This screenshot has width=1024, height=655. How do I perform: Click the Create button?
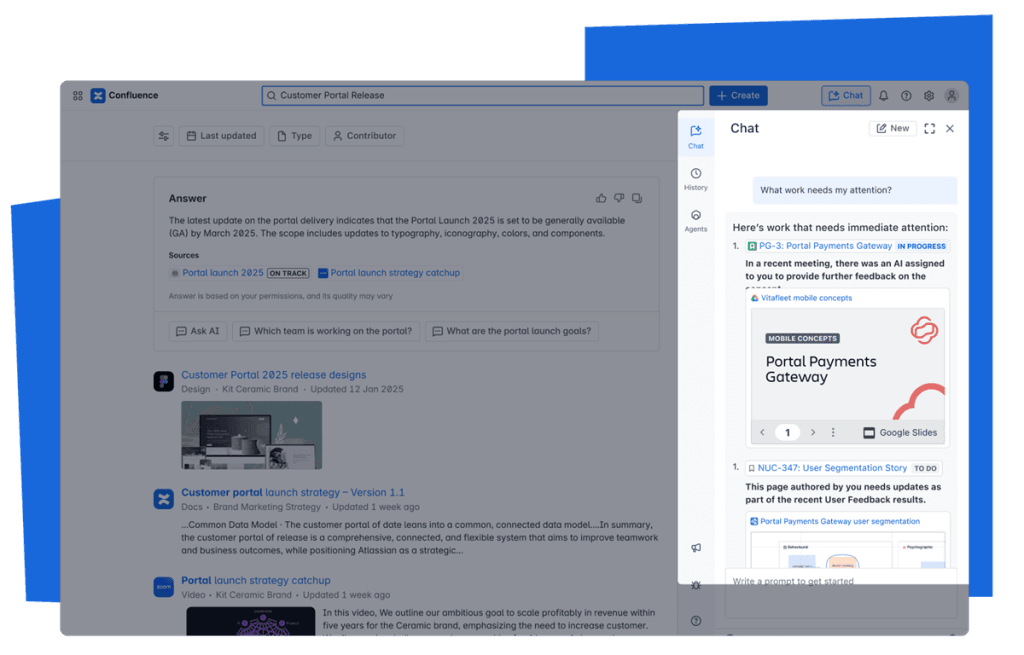tap(739, 95)
